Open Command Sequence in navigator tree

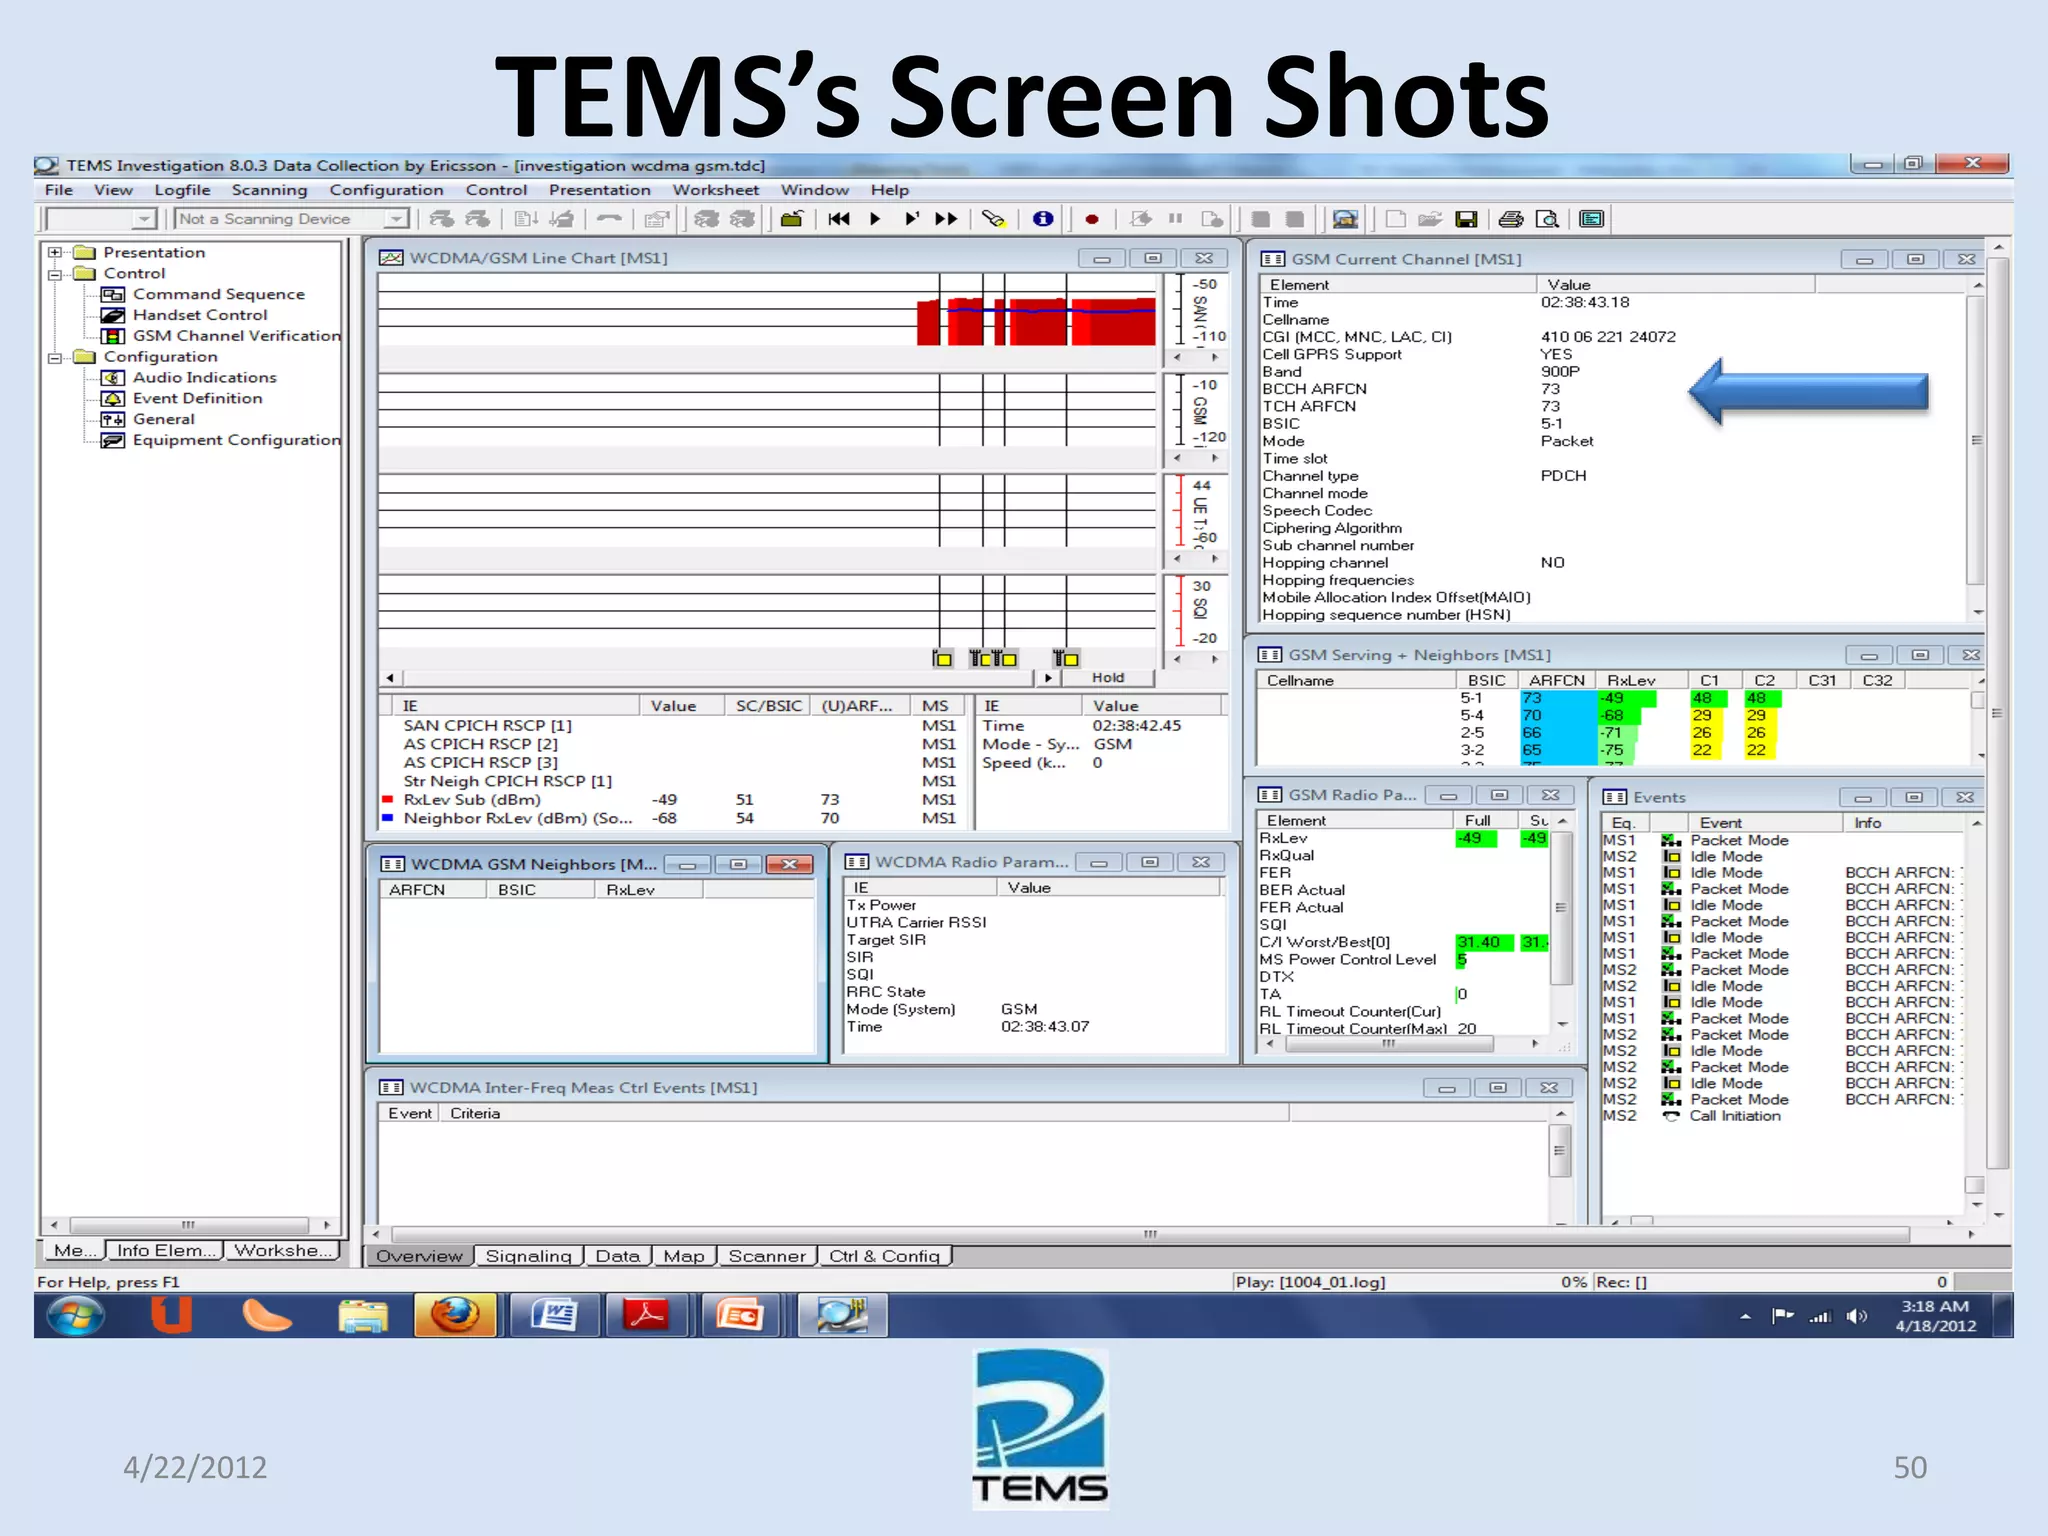[218, 294]
